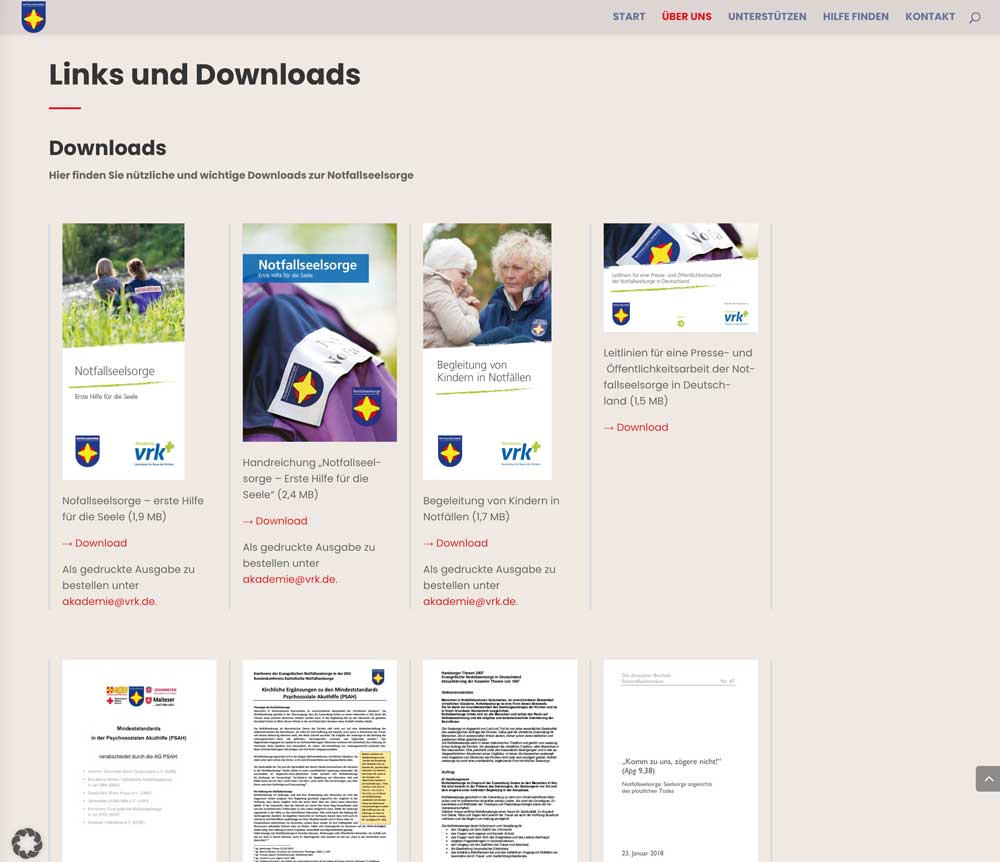
Task: Open the cookie settings gear icon
Action: (x=27, y=843)
